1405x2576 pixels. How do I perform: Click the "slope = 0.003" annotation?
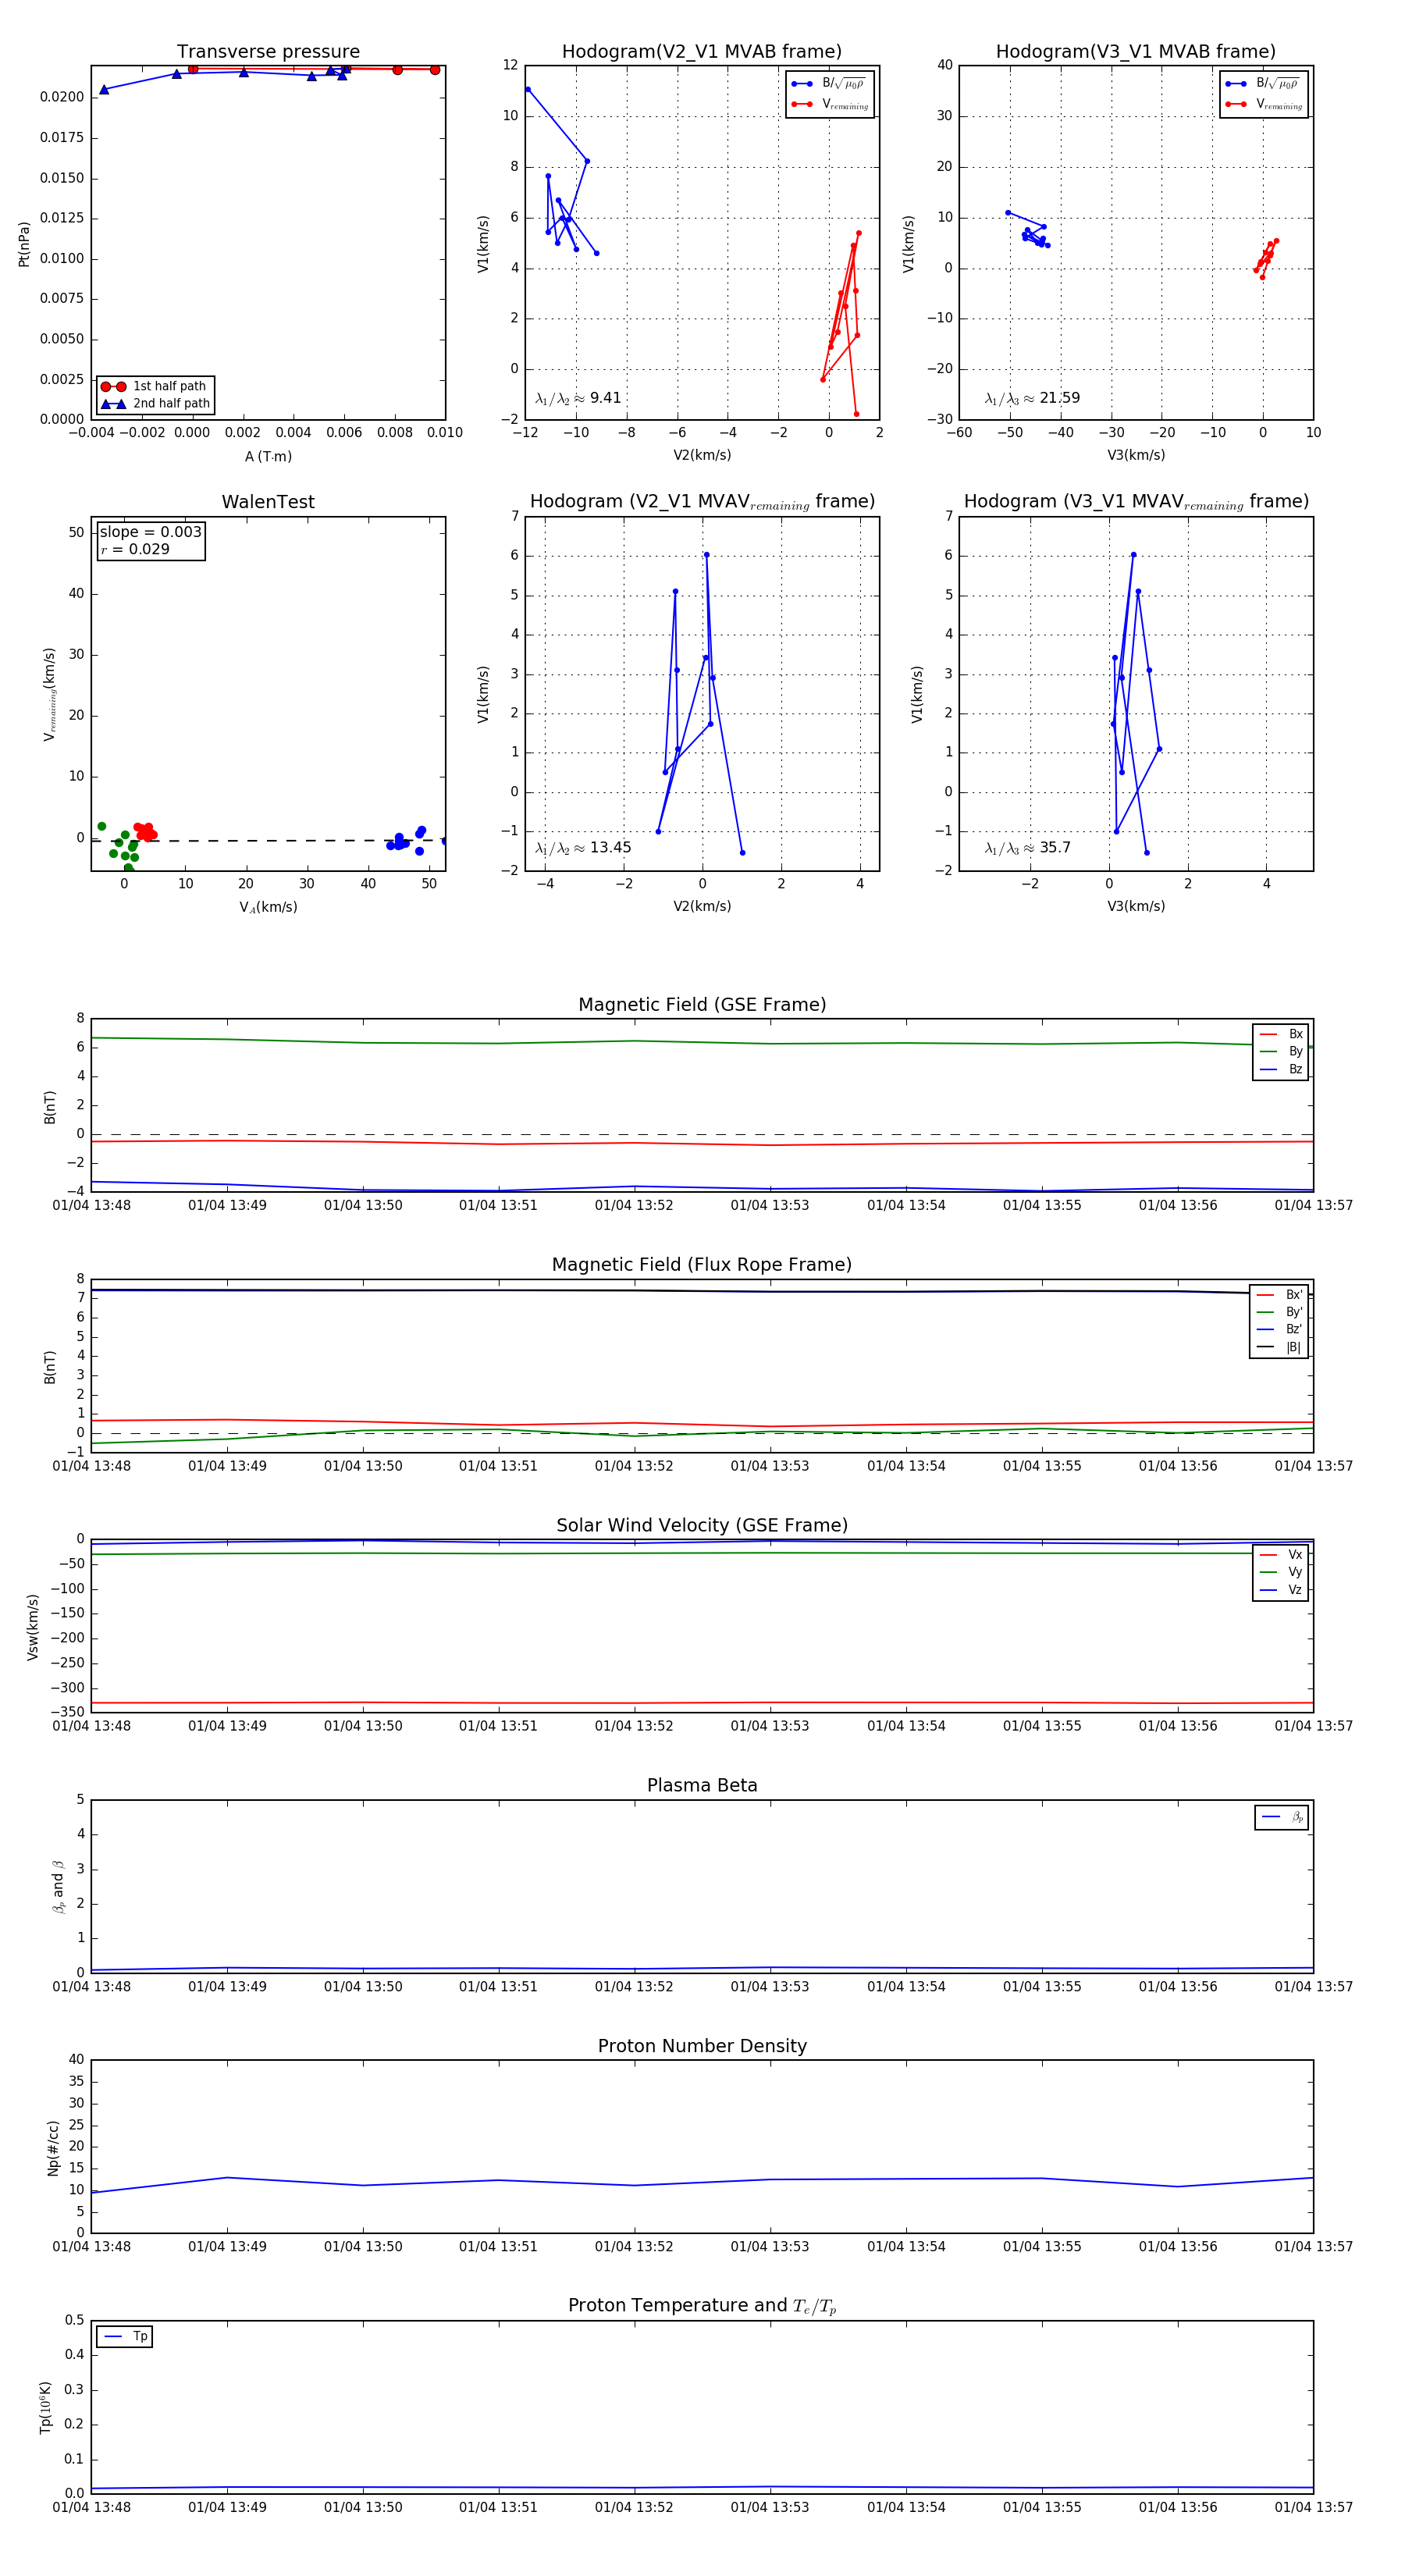pos(150,532)
